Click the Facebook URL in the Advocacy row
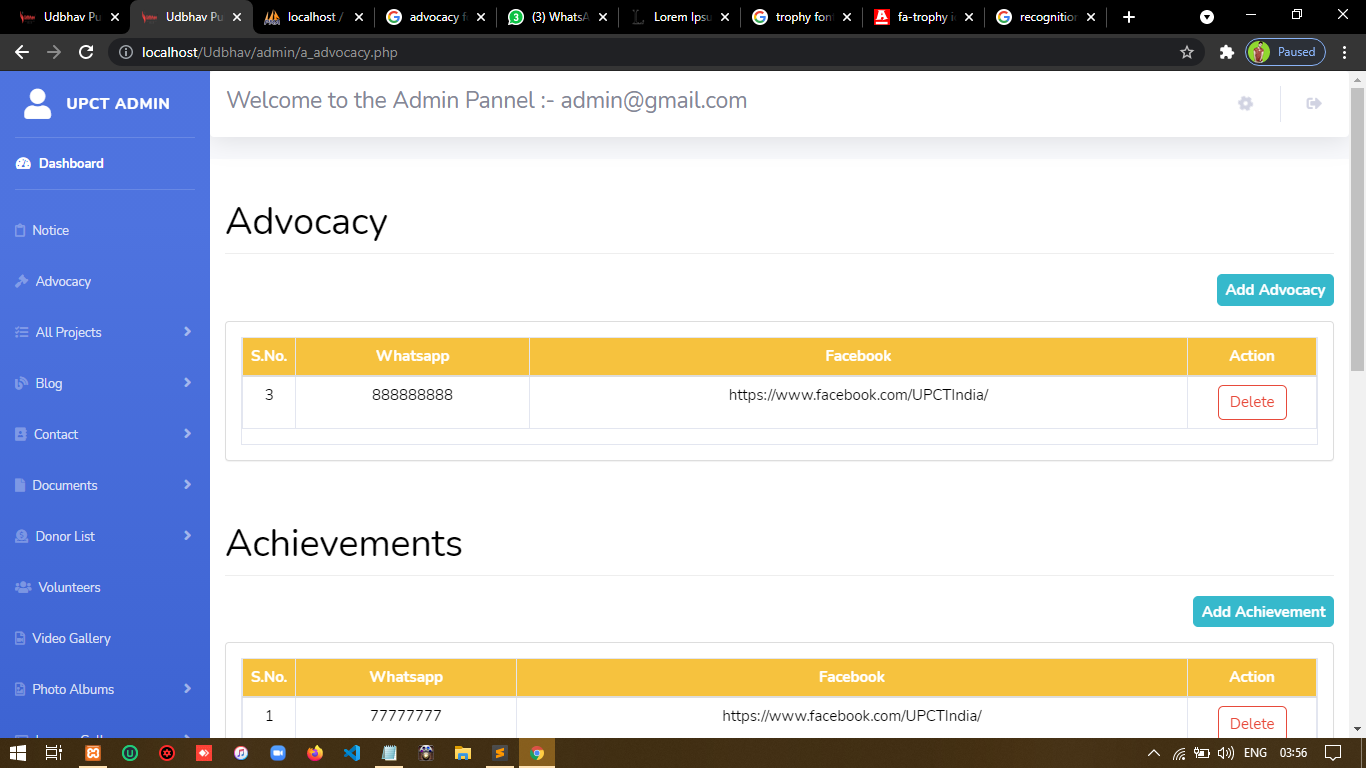This screenshot has height=768, width=1366. (858, 395)
